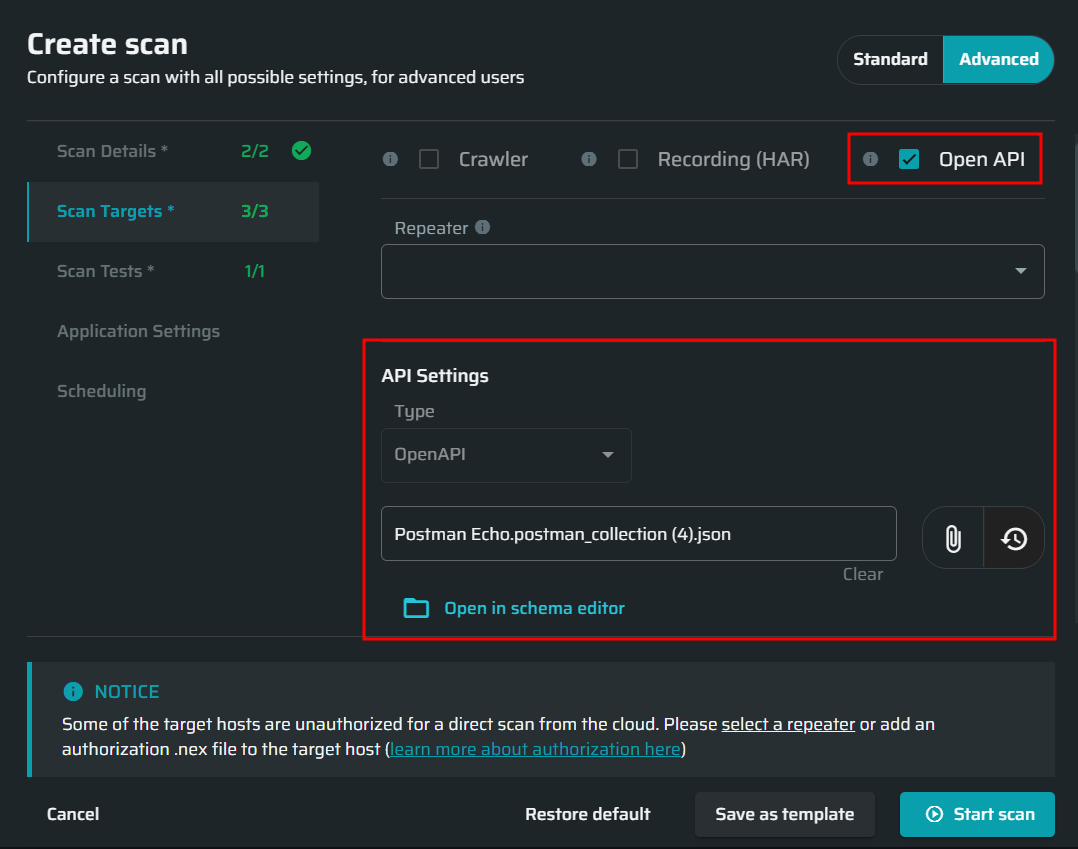Click Save as template

tap(784, 814)
